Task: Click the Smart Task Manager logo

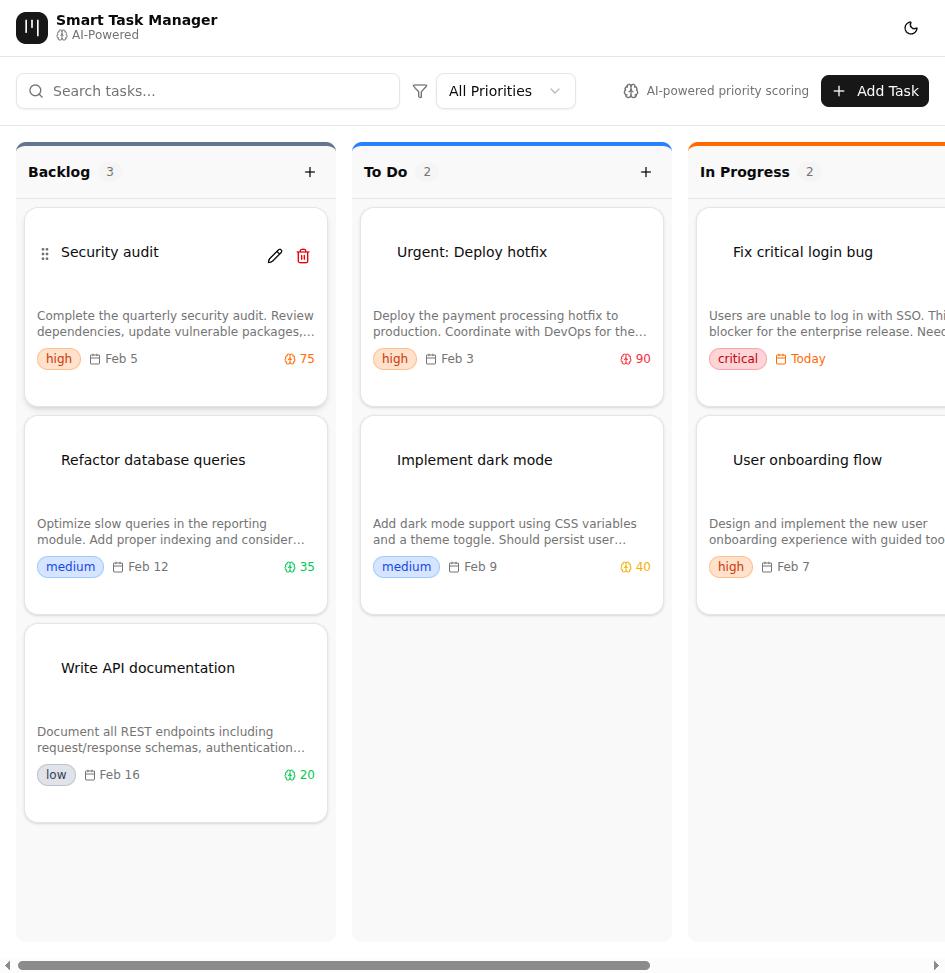Action: click(x=31, y=28)
